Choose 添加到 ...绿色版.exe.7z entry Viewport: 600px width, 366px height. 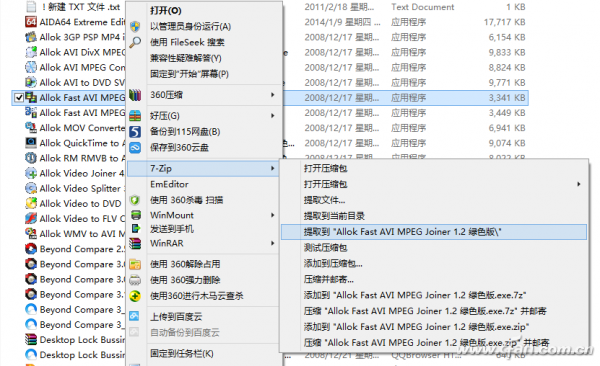pyautogui.click(x=415, y=295)
